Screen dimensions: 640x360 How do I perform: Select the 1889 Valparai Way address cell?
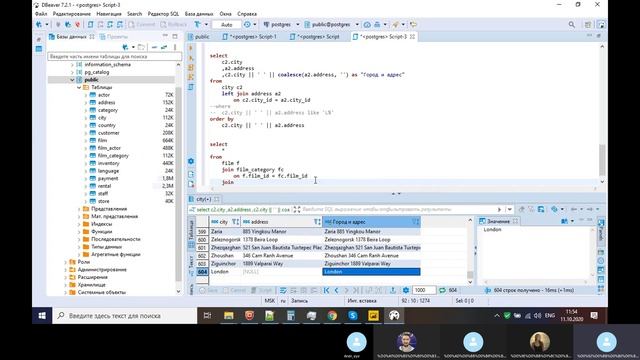tap(282, 264)
